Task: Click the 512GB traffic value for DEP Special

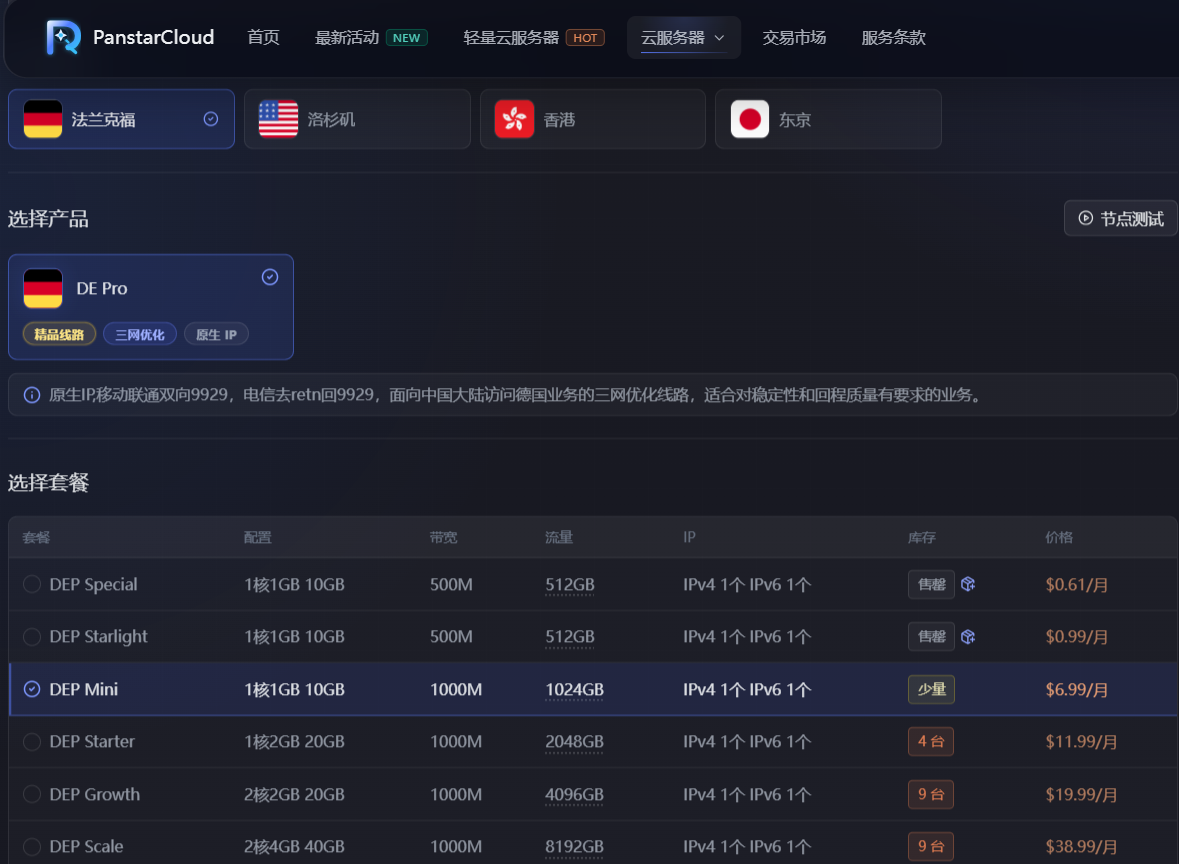Action: click(x=570, y=584)
